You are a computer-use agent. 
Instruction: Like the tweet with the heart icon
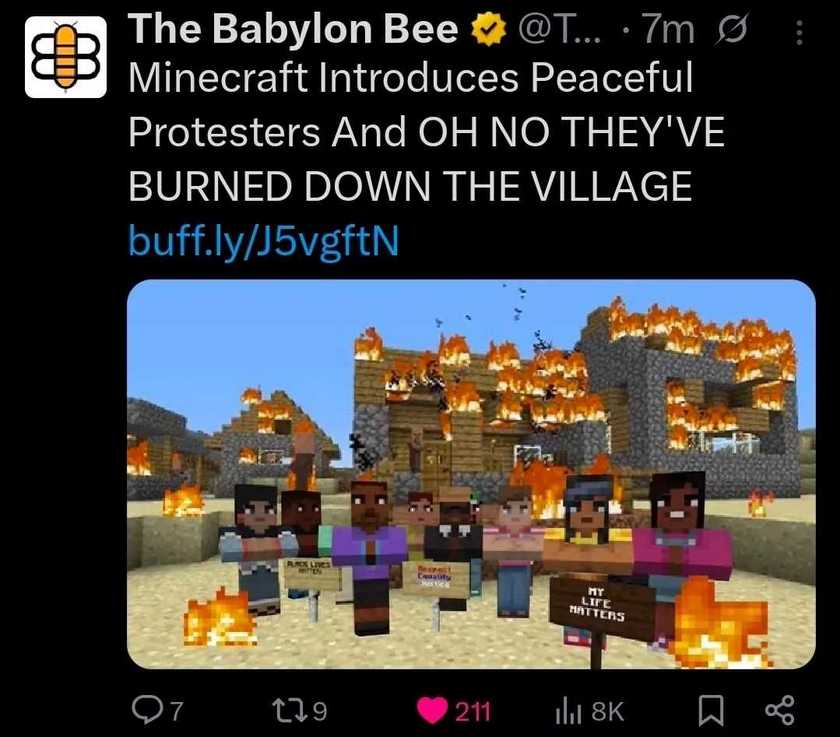[432, 711]
